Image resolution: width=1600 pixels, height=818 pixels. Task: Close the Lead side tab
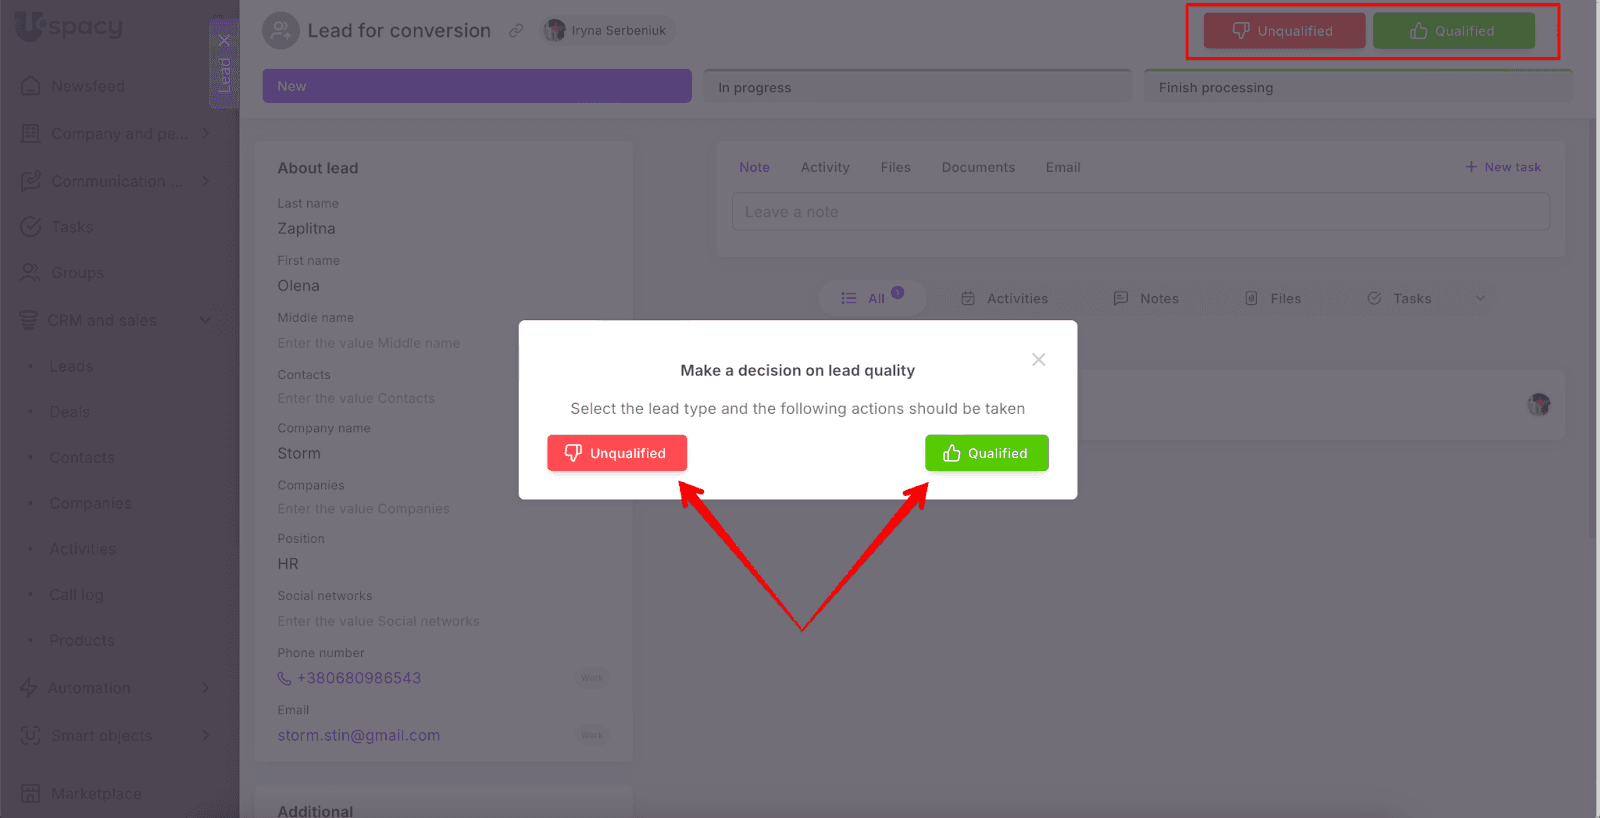224,41
